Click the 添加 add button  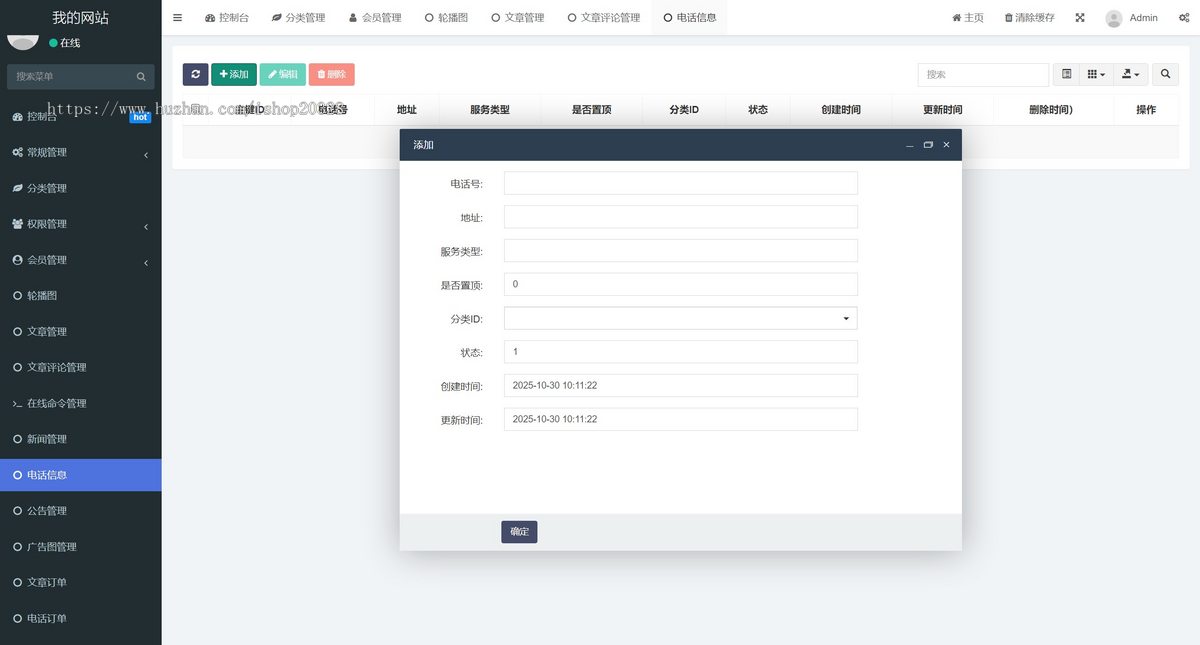tap(234, 74)
